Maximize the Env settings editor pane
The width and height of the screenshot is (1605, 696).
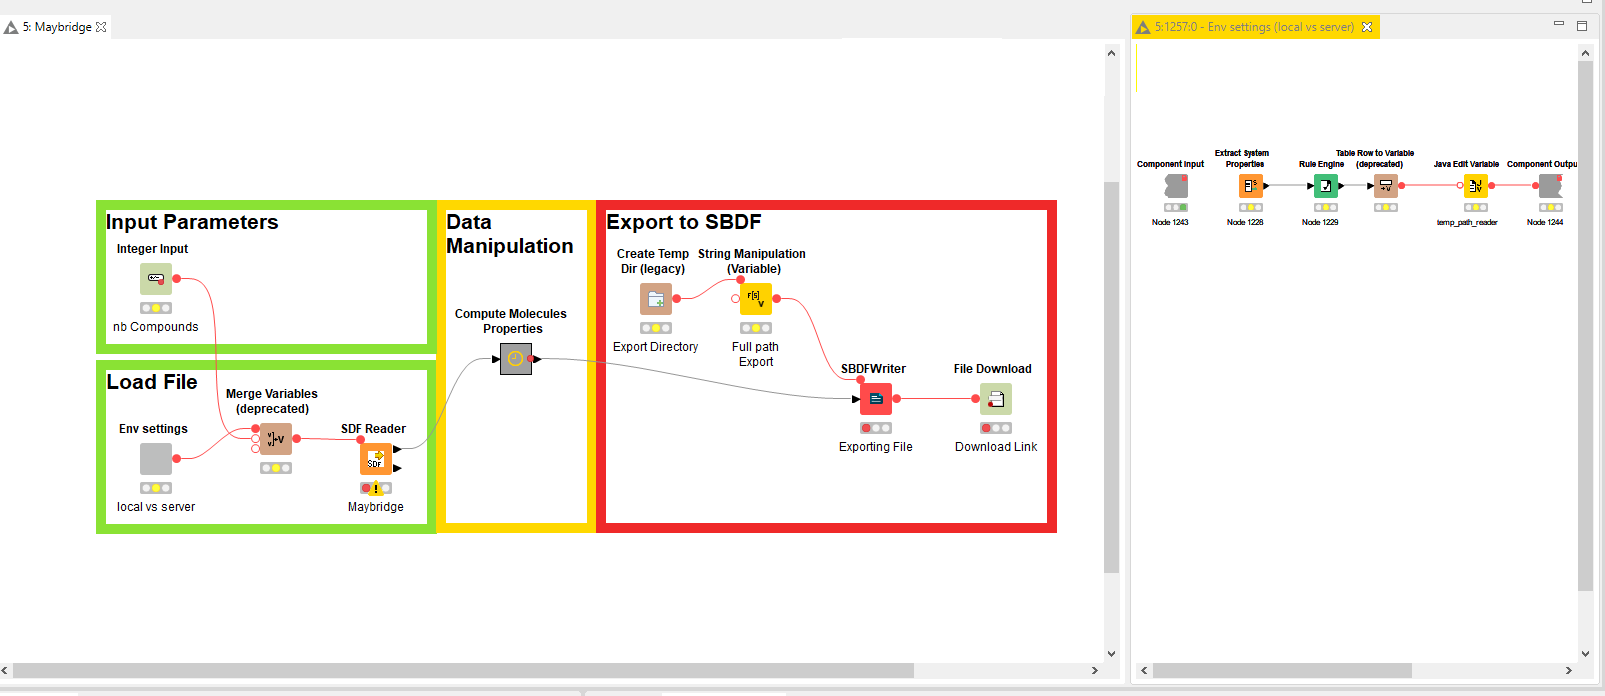1582,26
